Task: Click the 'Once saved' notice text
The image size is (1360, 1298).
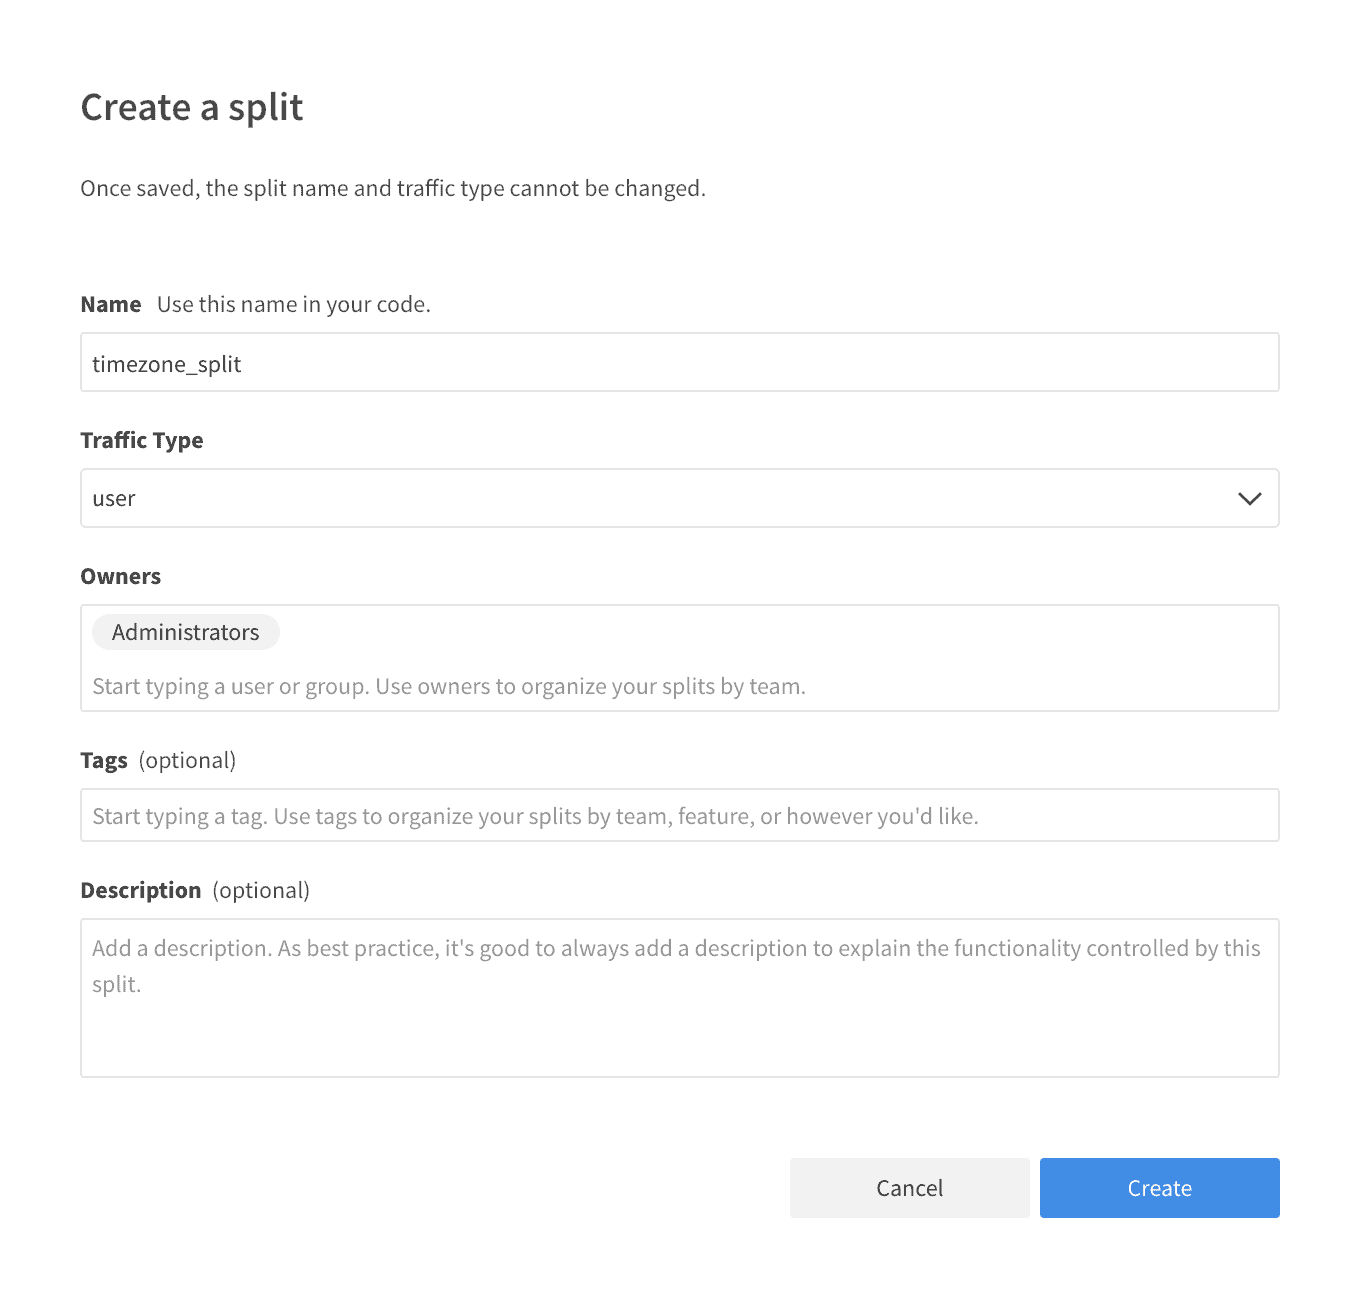Action: pos(393,188)
